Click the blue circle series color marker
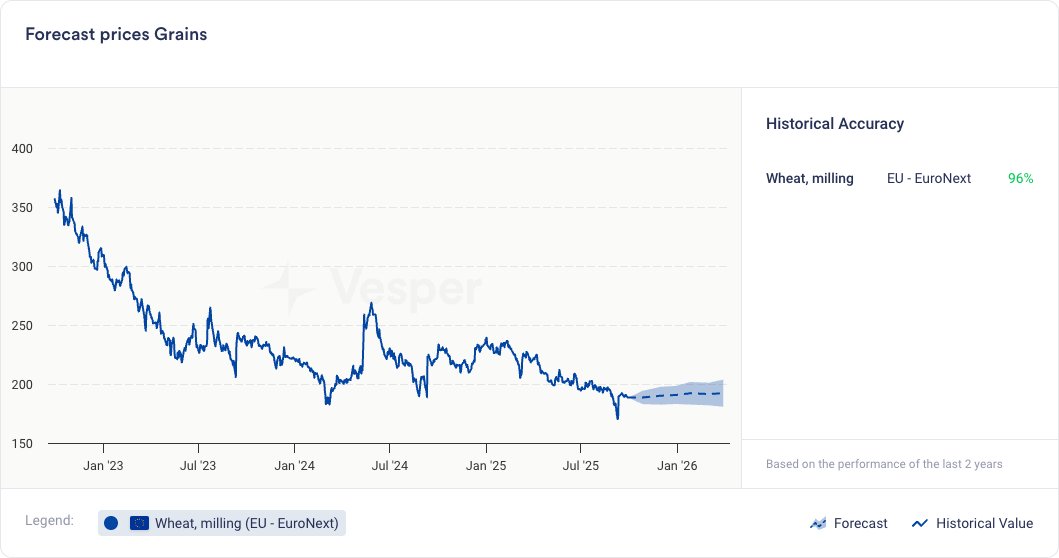Image resolution: width=1059 pixels, height=558 pixels. click(111, 523)
